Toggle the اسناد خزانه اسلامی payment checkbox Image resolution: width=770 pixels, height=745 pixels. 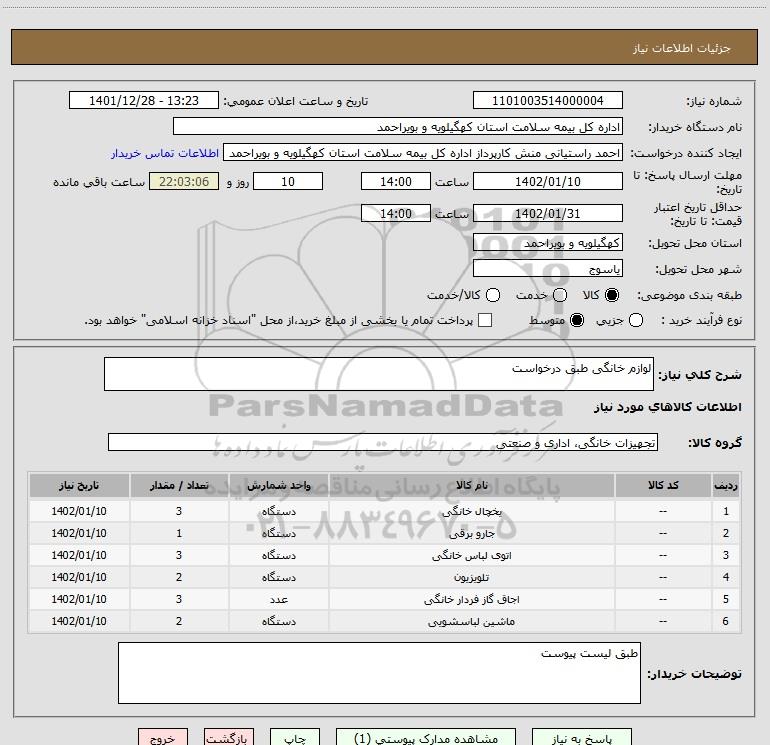[x=485, y=320]
